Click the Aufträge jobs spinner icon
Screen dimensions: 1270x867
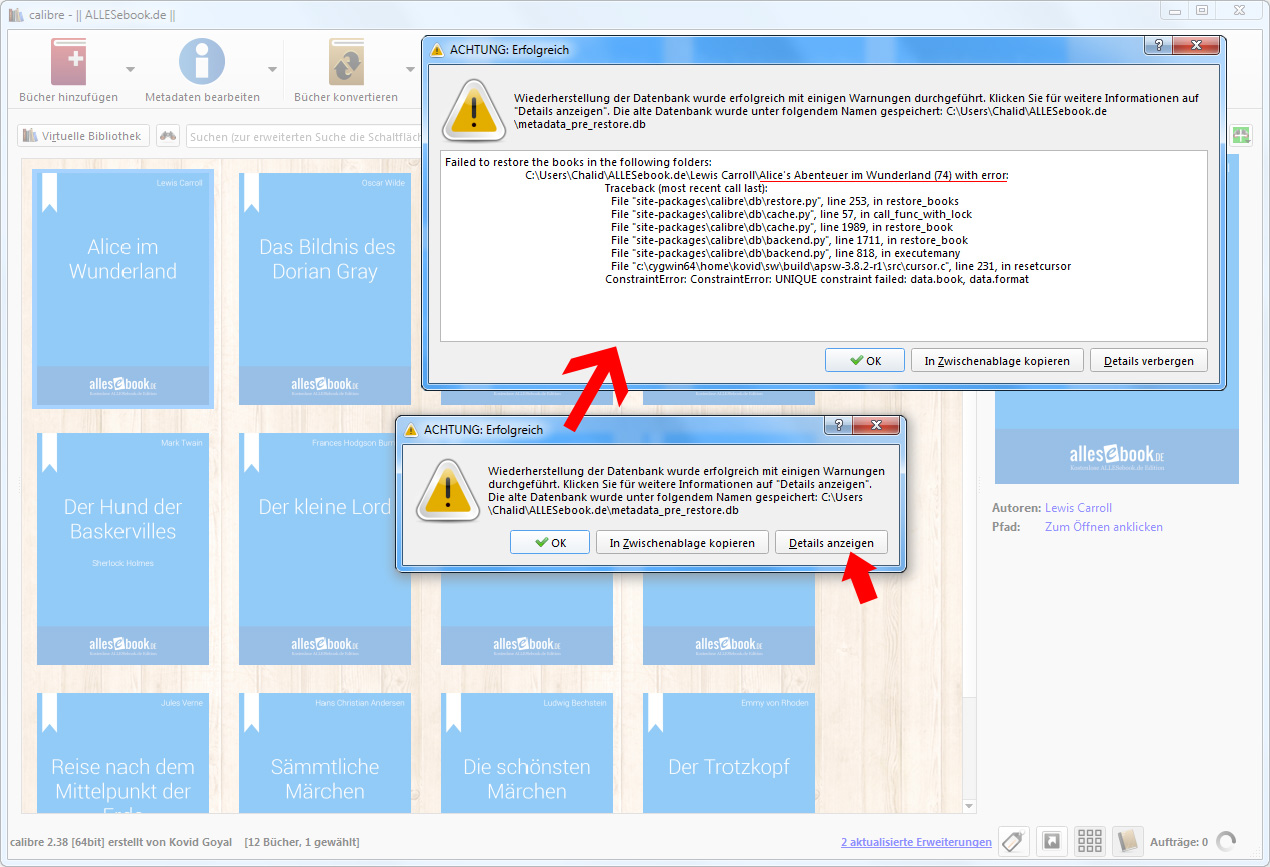pos(1226,842)
